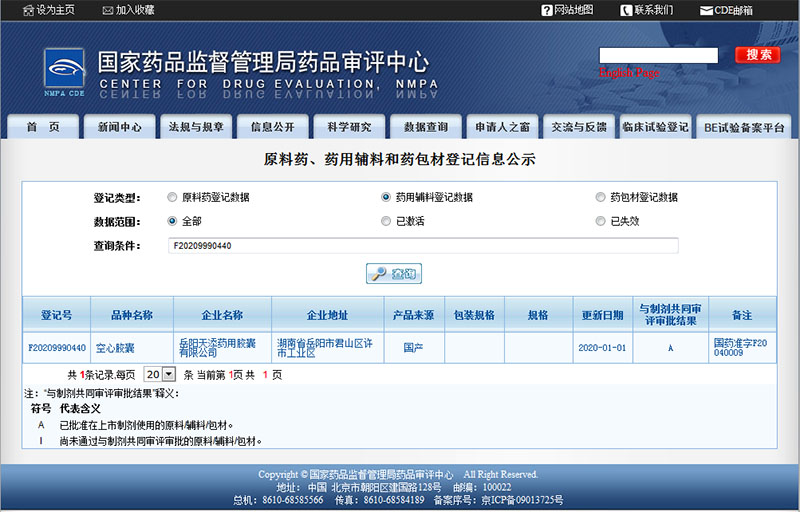Image resolution: width=800 pixels, height=512 pixels.
Task: Click the review result value A in the table row
Action: (670, 348)
